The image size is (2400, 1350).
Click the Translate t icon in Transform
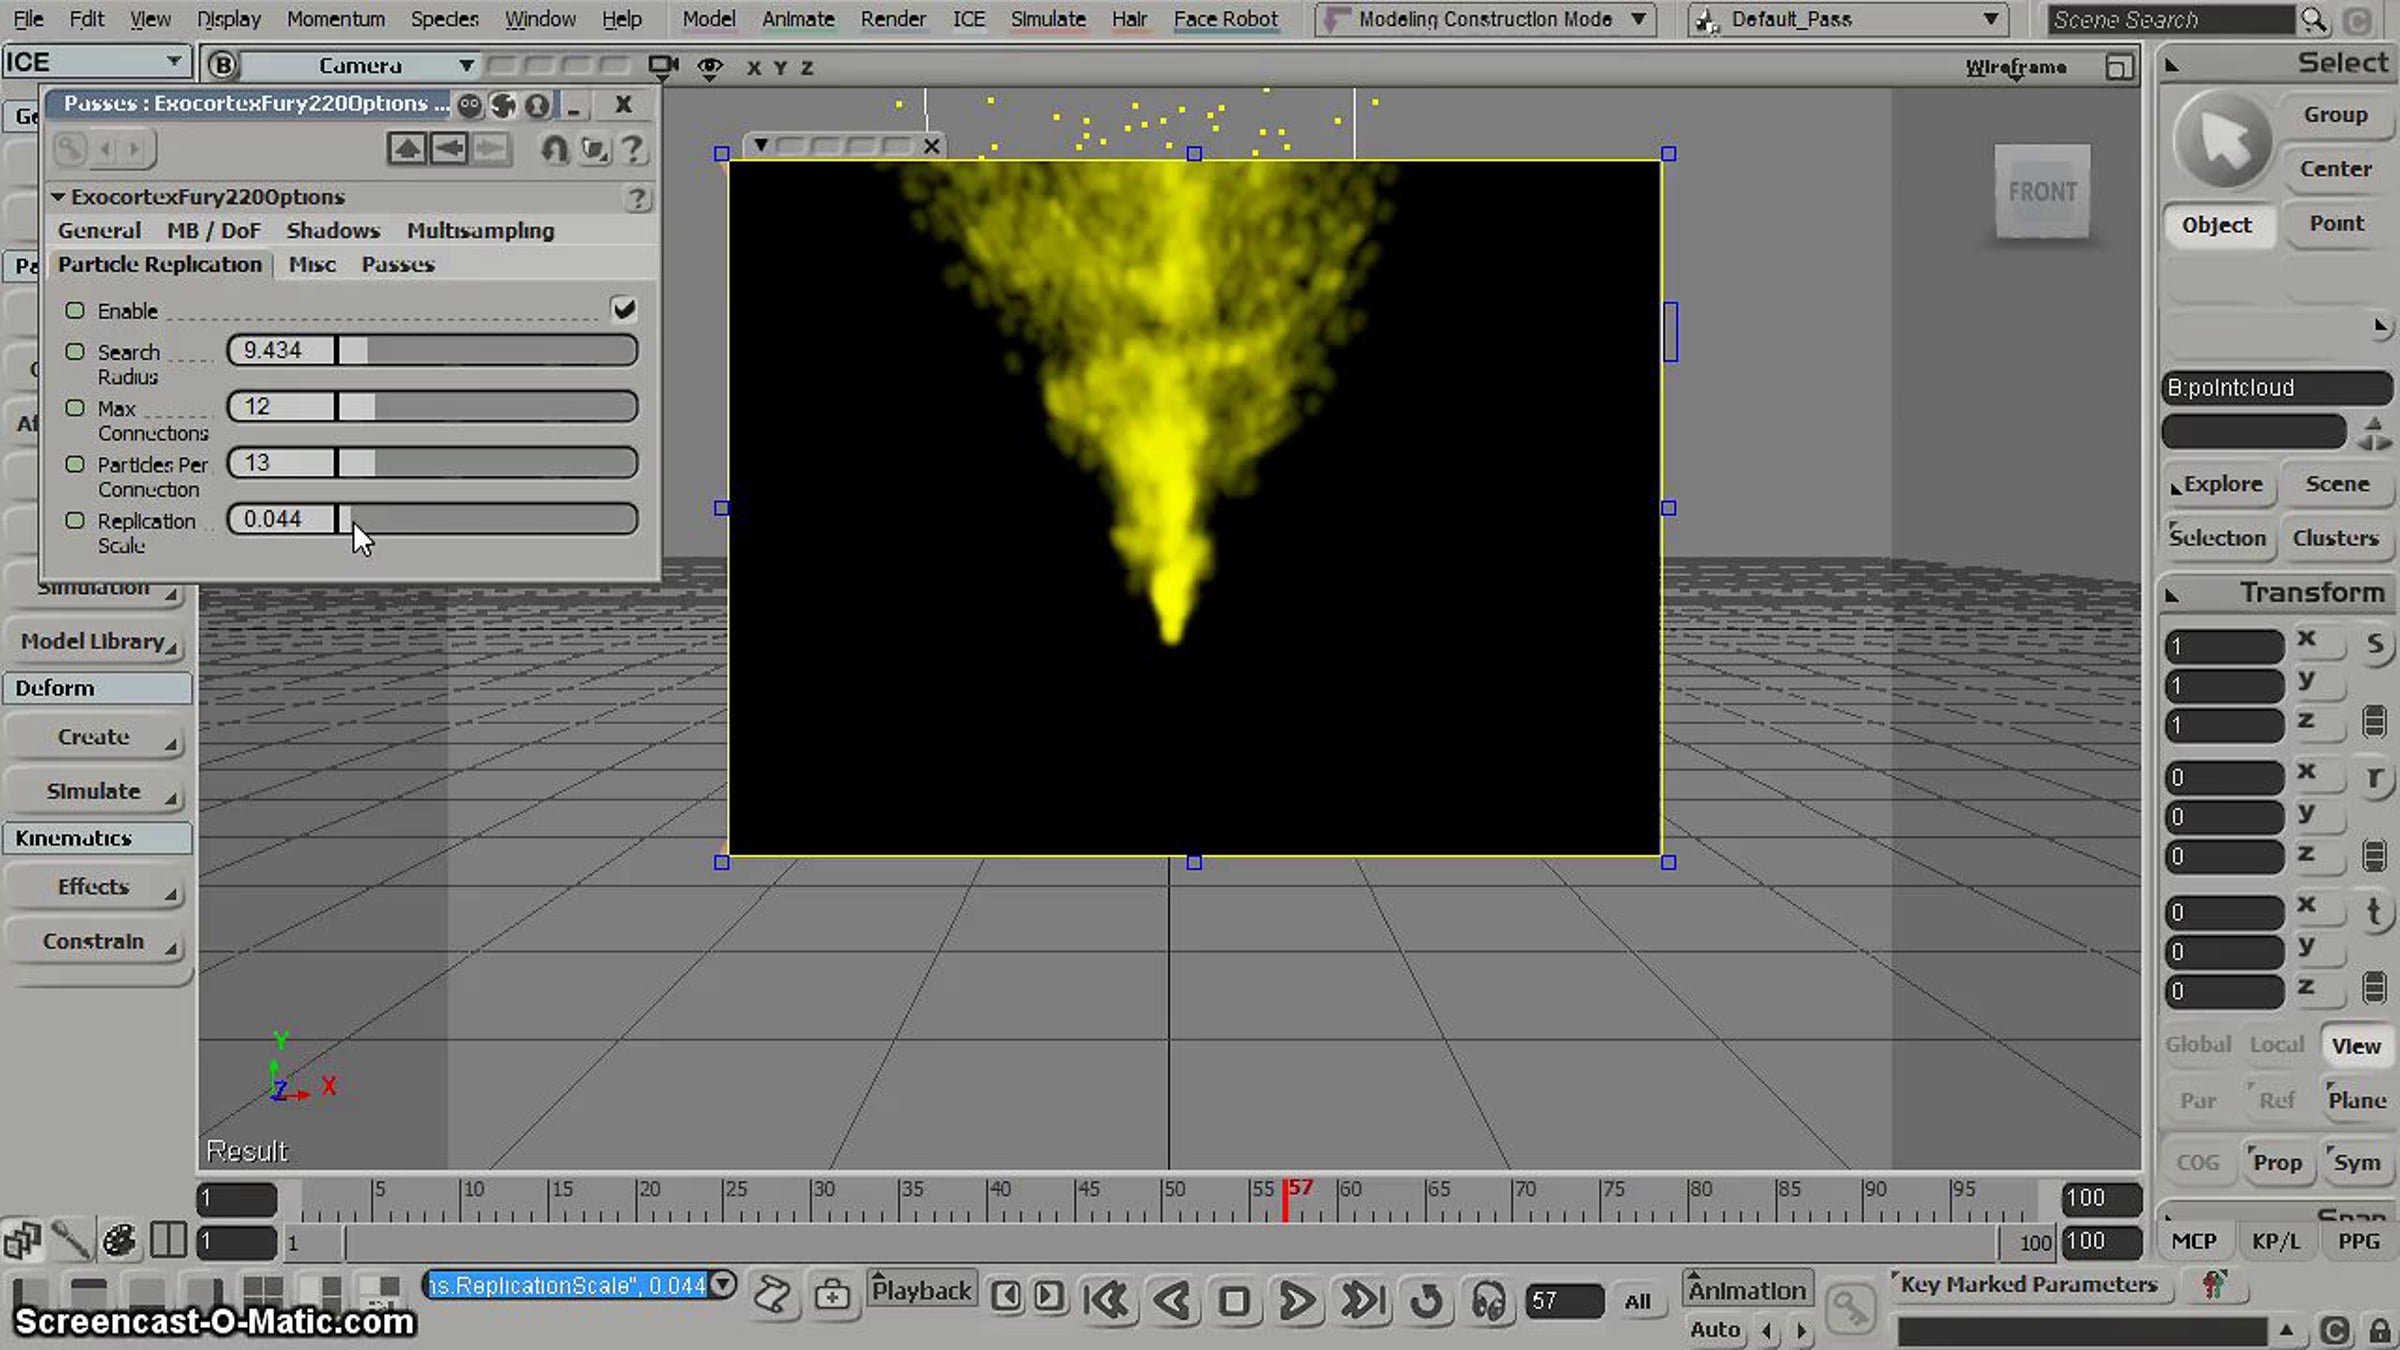2375,911
